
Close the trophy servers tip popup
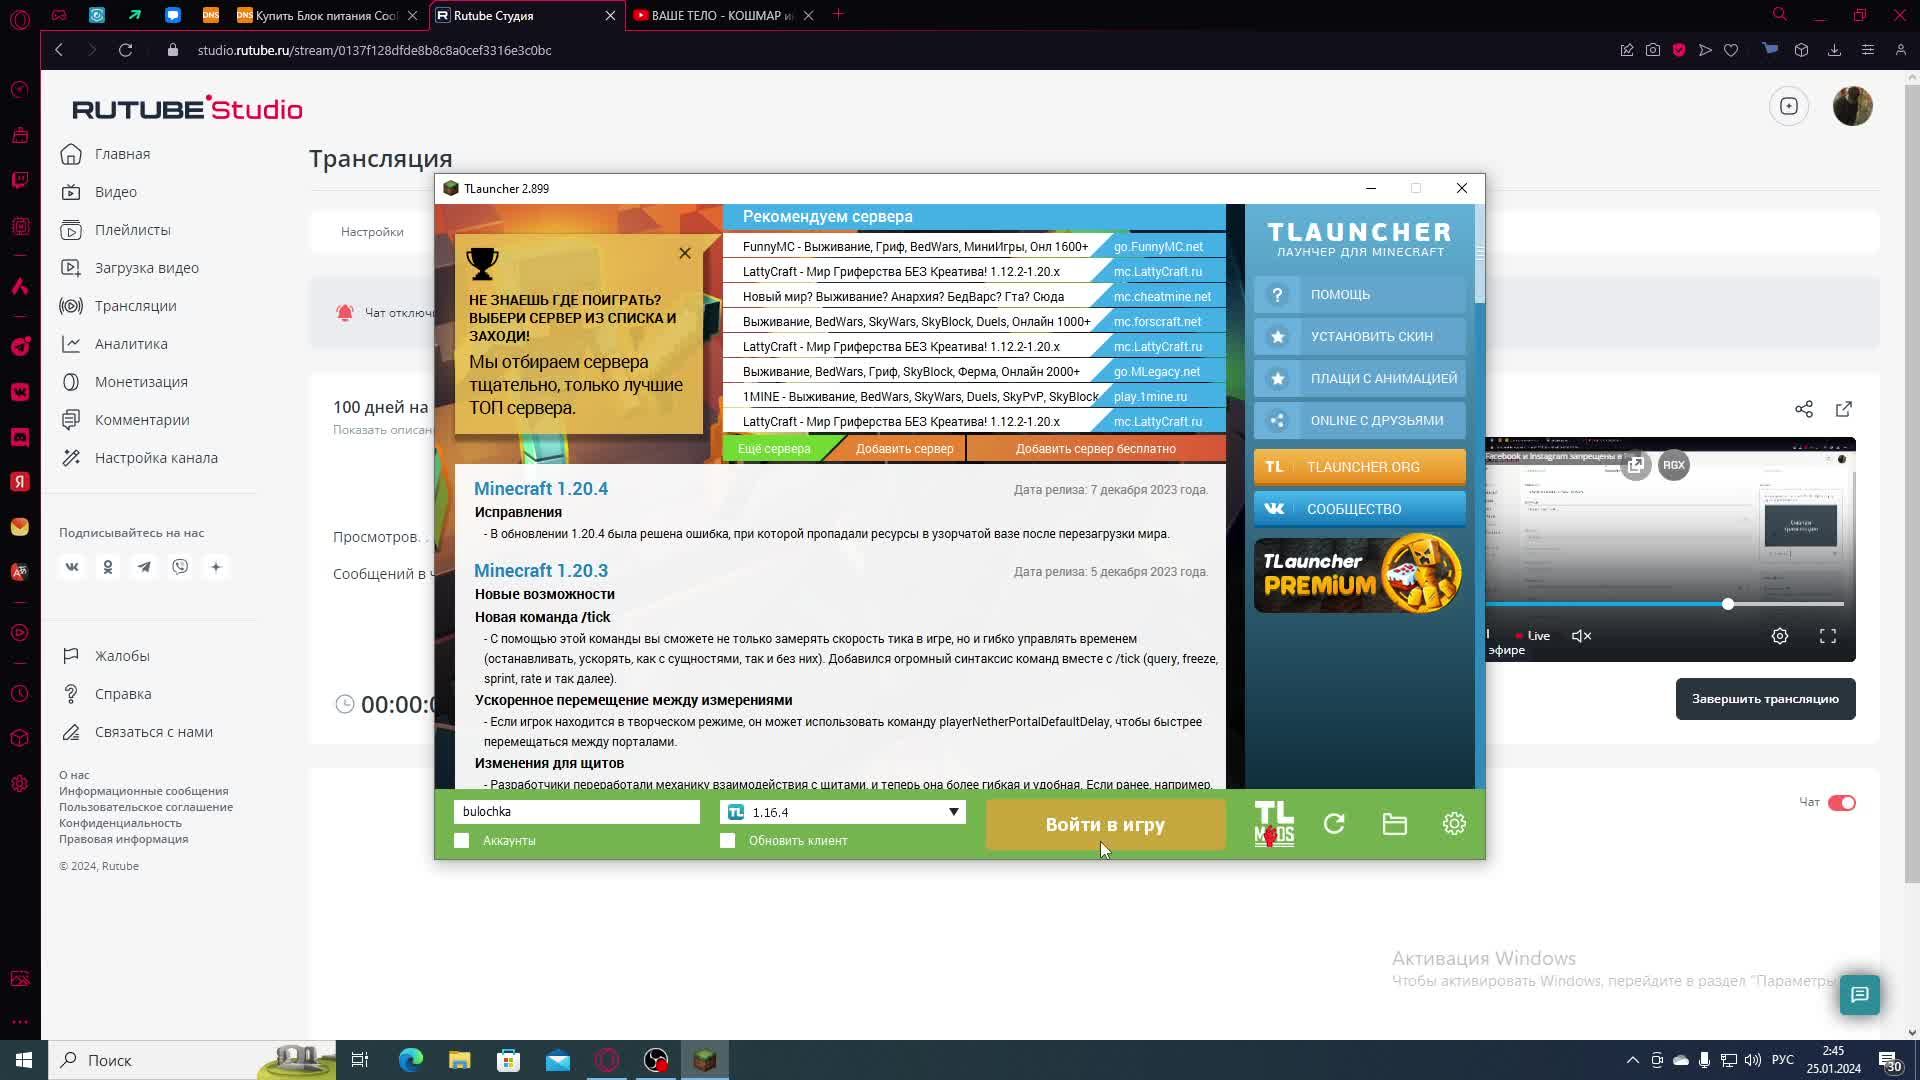point(685,253)
